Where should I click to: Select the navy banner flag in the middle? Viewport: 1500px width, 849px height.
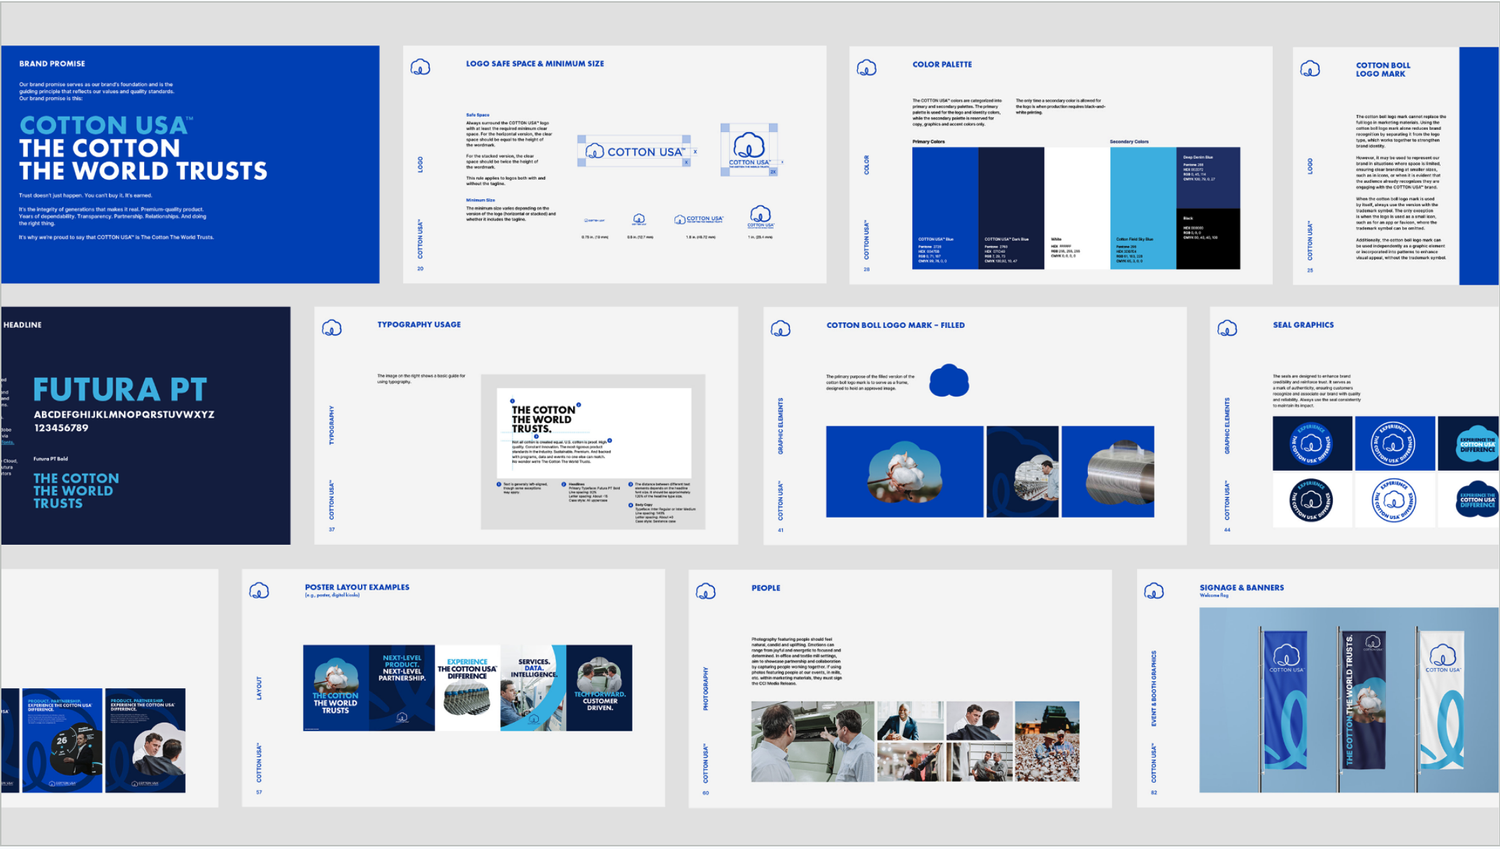1364,700
